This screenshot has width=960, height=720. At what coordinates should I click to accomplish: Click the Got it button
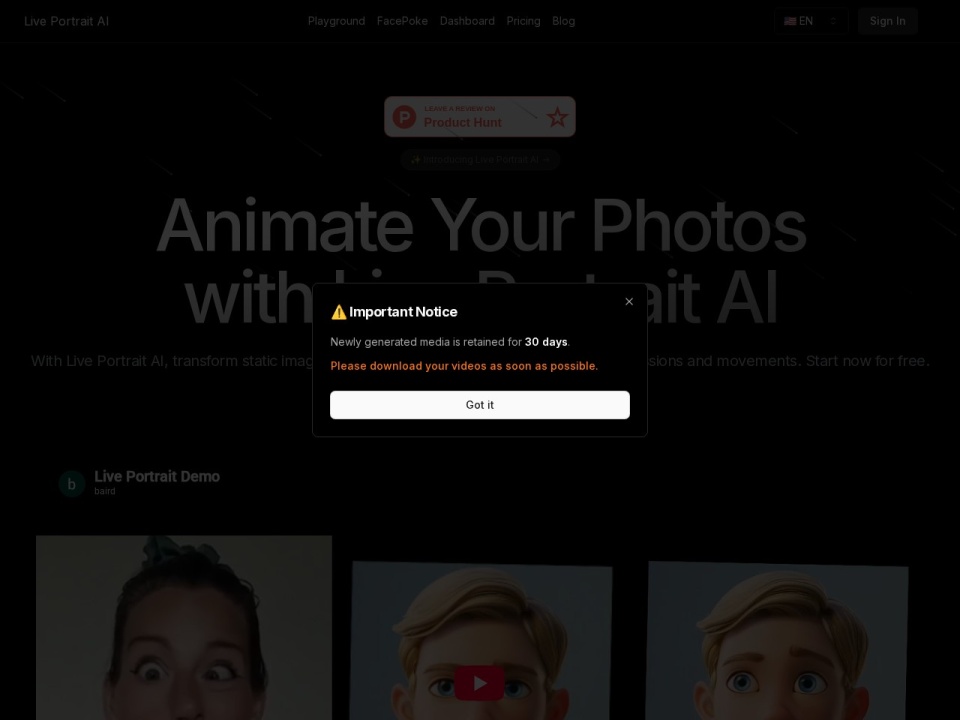click(x=479, y=405)
